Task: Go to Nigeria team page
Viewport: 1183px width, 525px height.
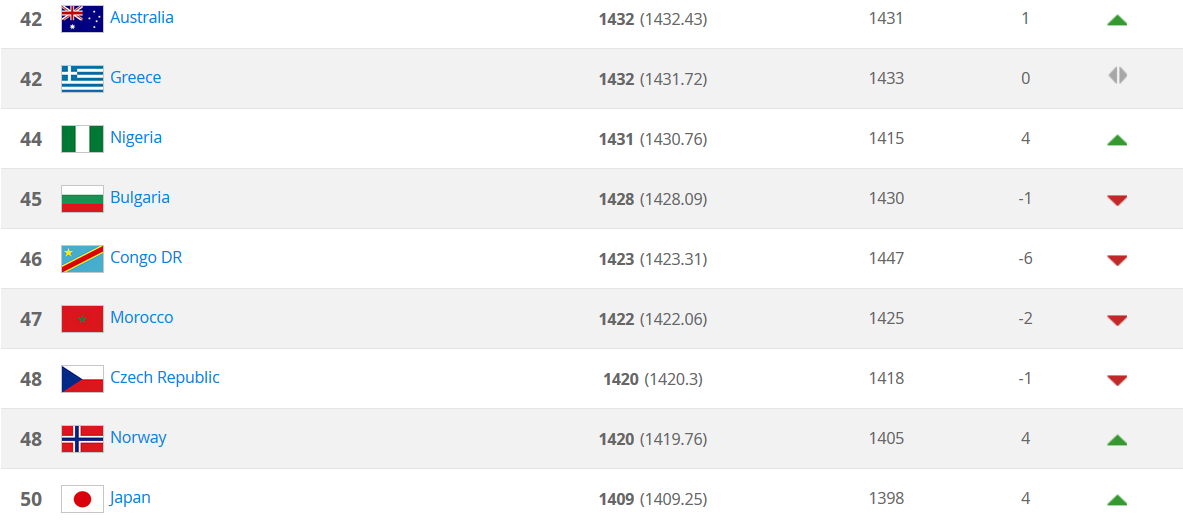Action: tap(136, 137)
